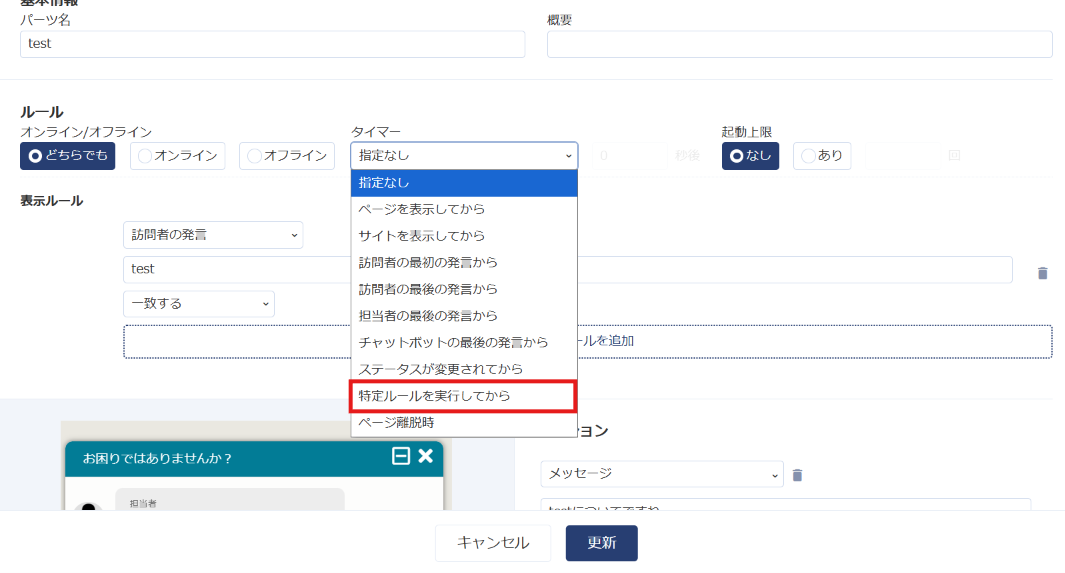Viewport: 1065px width, 573px height.
Task: Open the メッセージ action type dropdown
Action: (x=662, y=474)
